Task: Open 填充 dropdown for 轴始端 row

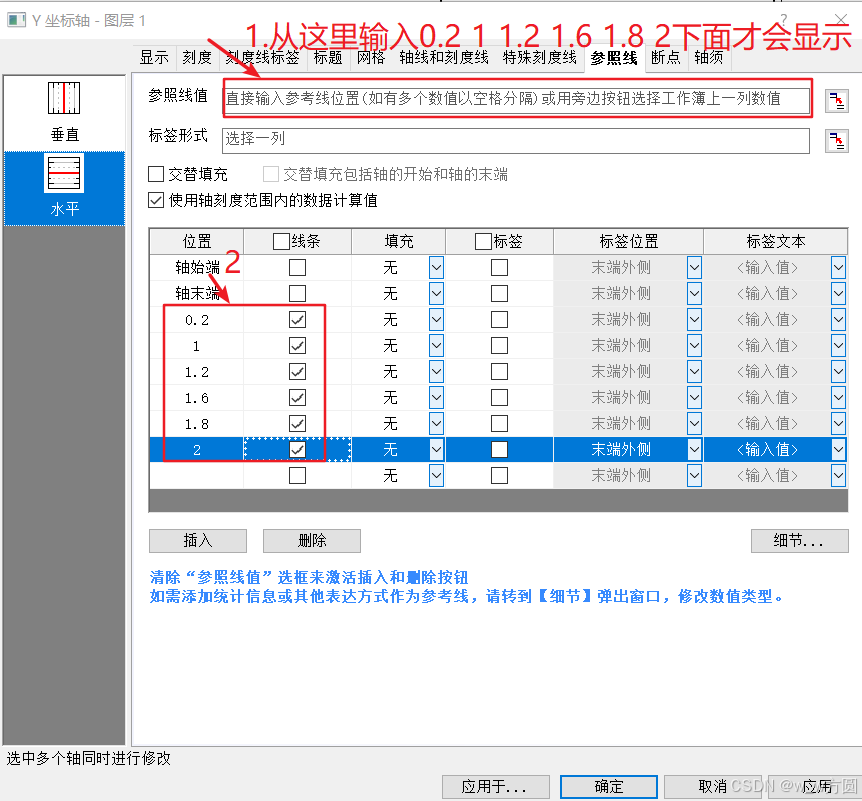Action: 436,268
